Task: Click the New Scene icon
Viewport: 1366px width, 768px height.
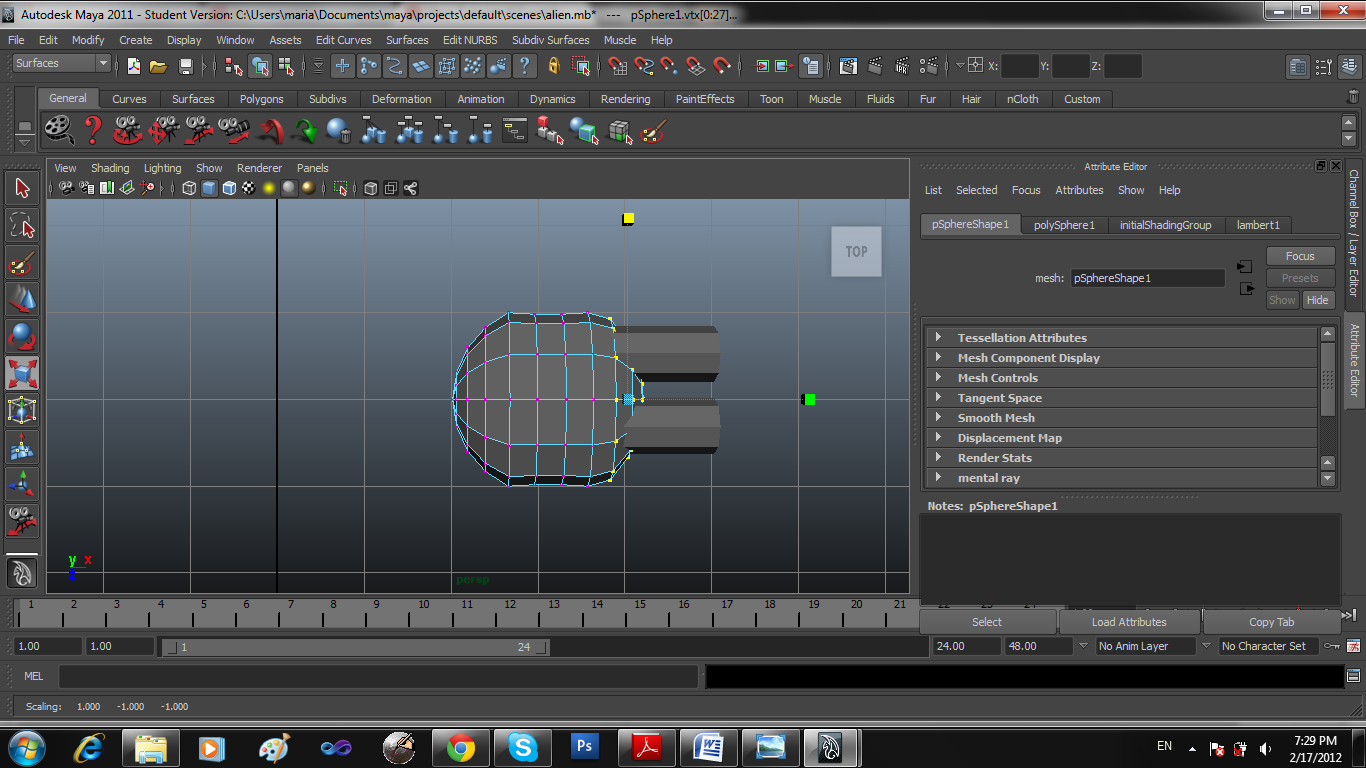Action: pos(134,66)
